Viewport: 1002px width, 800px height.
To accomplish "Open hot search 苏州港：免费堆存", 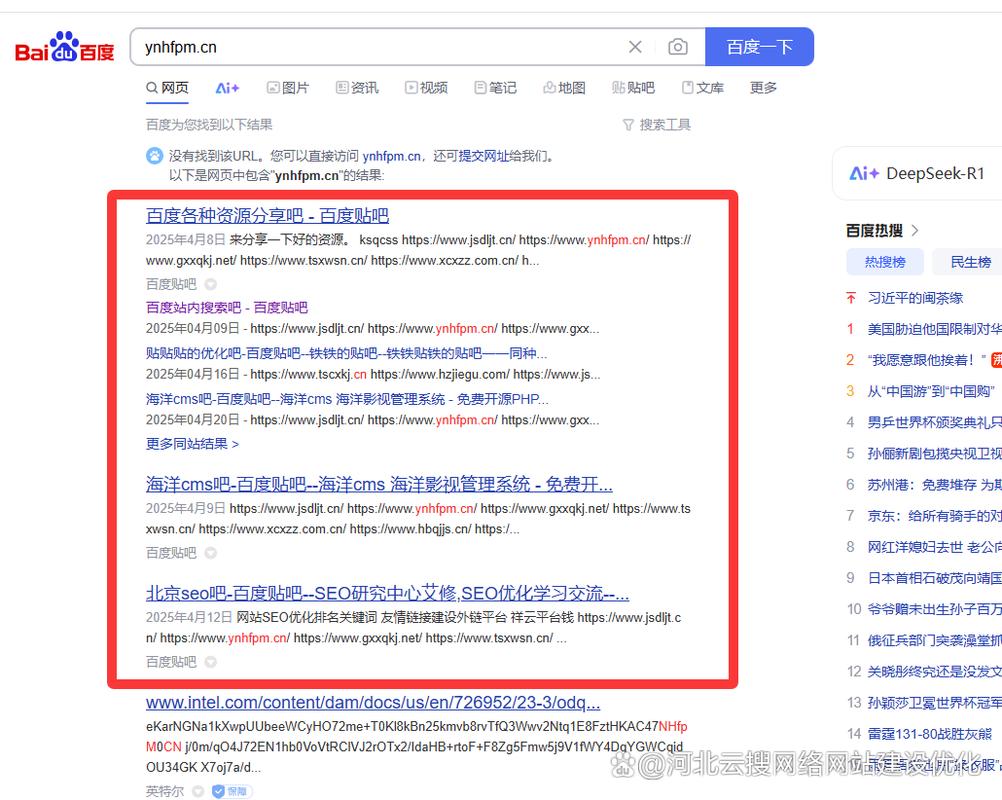I will tap(934, 485).
